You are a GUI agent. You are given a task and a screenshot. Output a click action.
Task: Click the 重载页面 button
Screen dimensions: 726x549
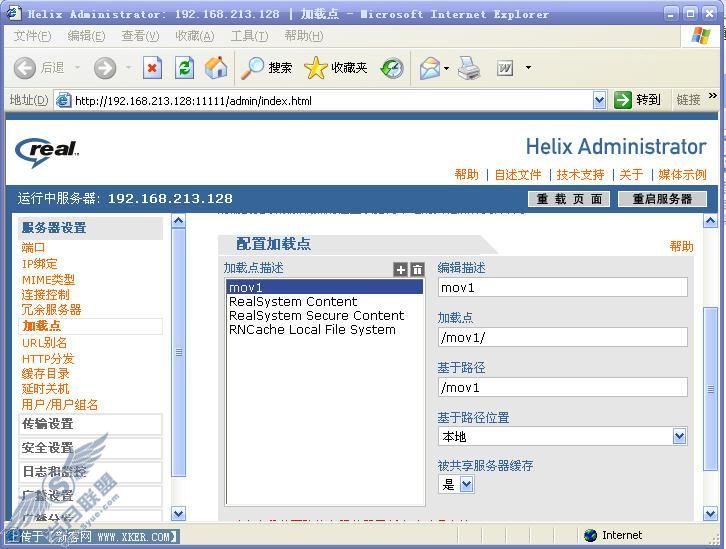tap(569, 199)
